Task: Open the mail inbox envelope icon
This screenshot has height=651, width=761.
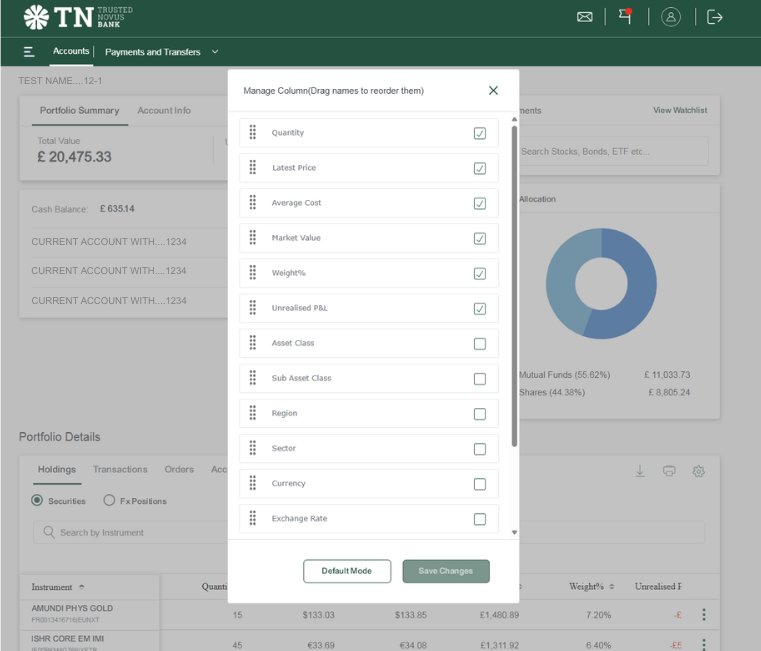Action: tap(585, 17)
